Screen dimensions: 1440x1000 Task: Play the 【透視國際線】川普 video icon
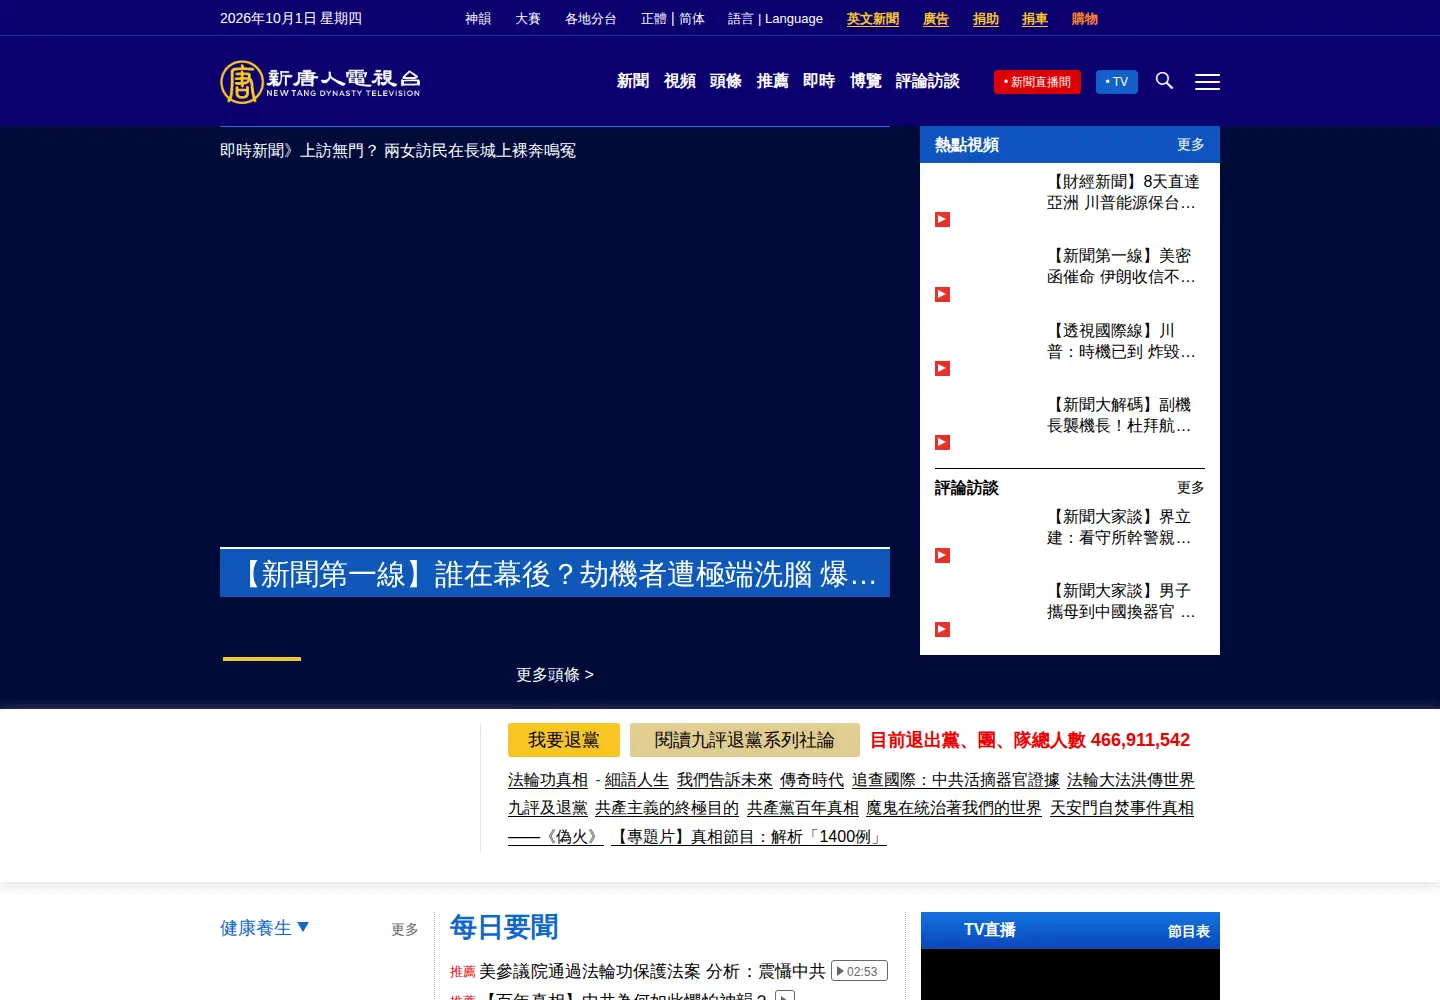click(942, 368)
